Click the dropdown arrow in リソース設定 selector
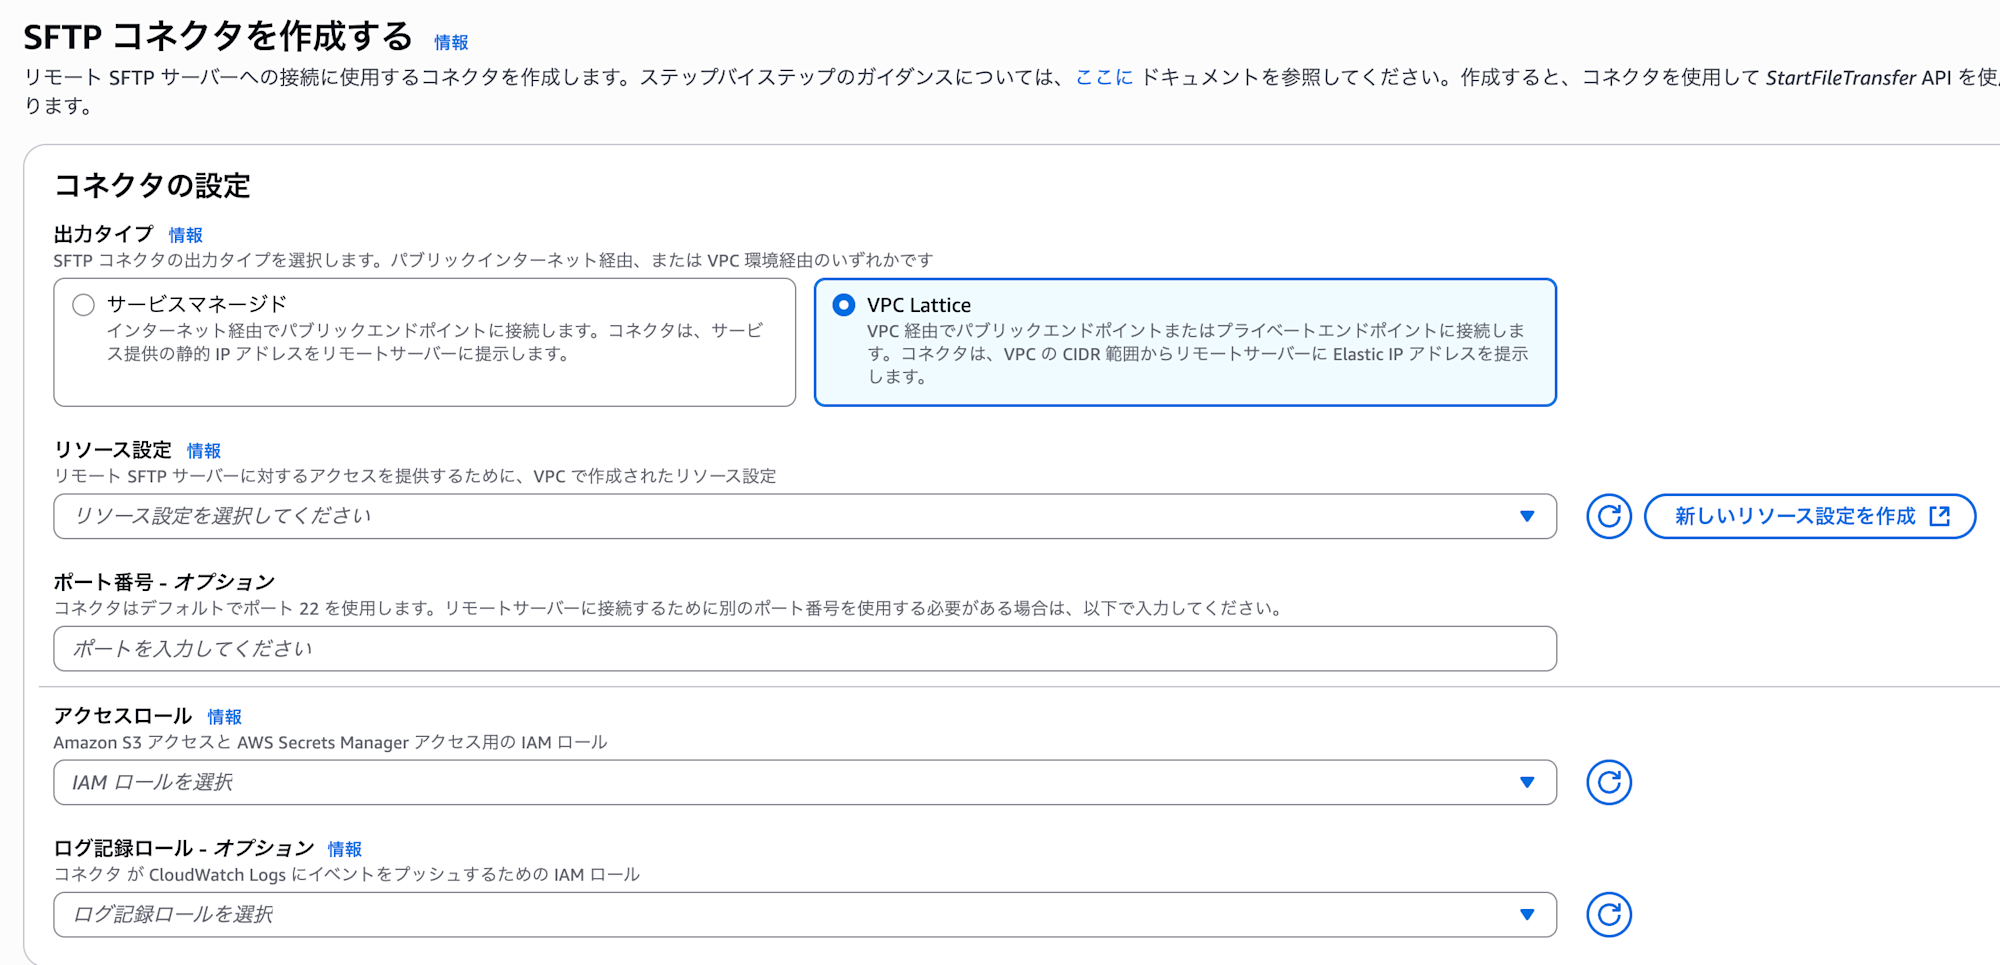Image resolution: width=2000 pixels, height=965 pixels. coord(1527,516)
